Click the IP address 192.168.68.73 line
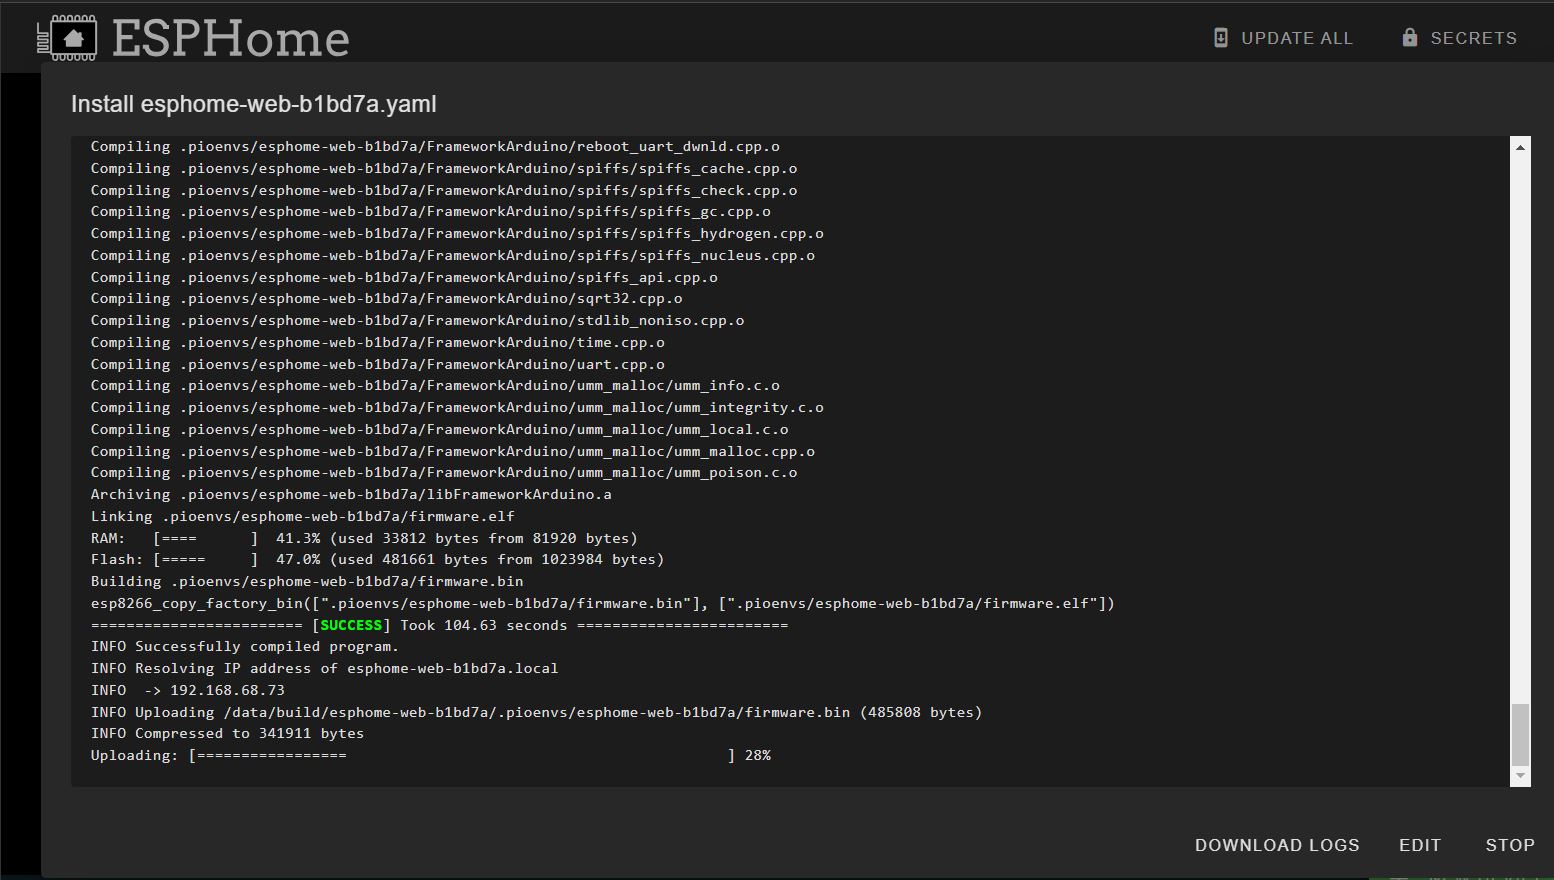Screen dimensions: 1554x880 [188, 690]
